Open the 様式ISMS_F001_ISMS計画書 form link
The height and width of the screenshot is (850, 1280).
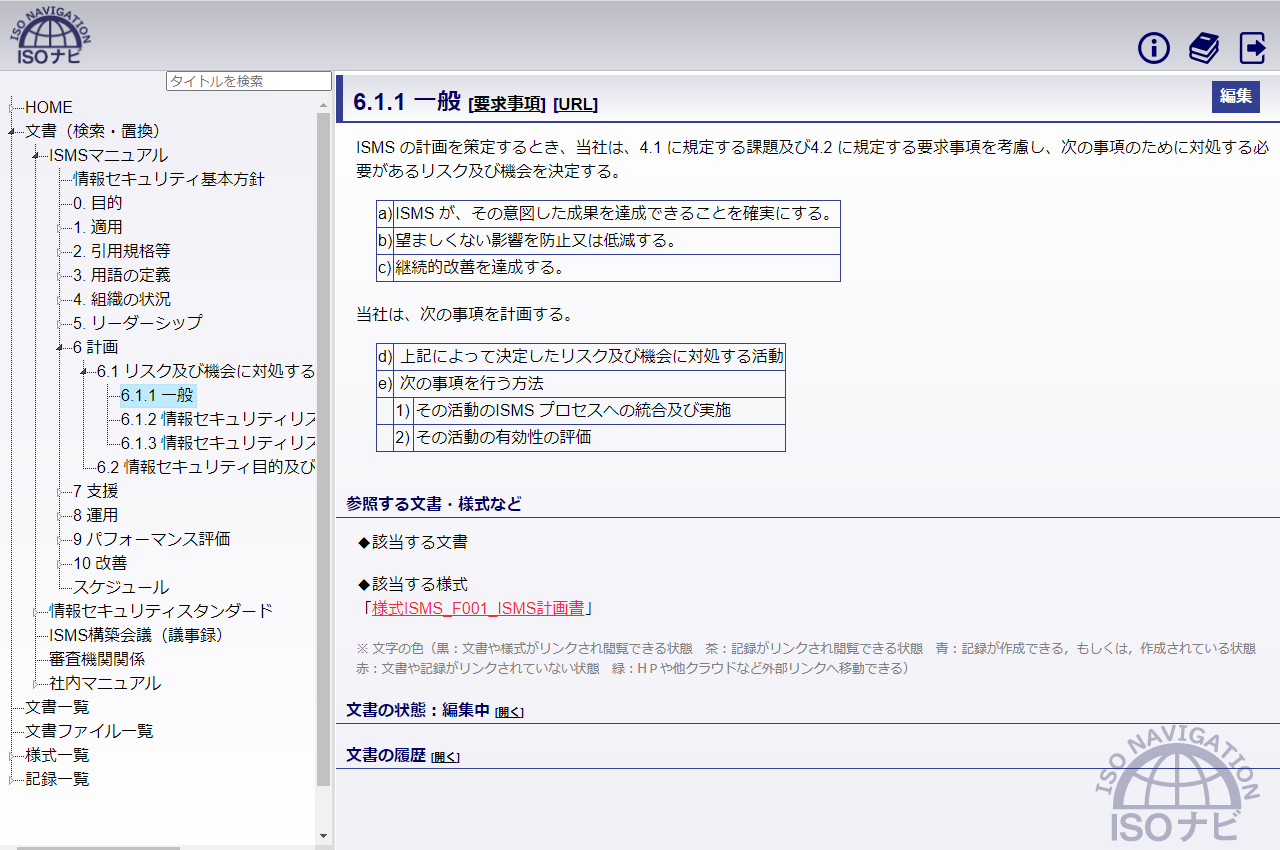click(478, 608)
